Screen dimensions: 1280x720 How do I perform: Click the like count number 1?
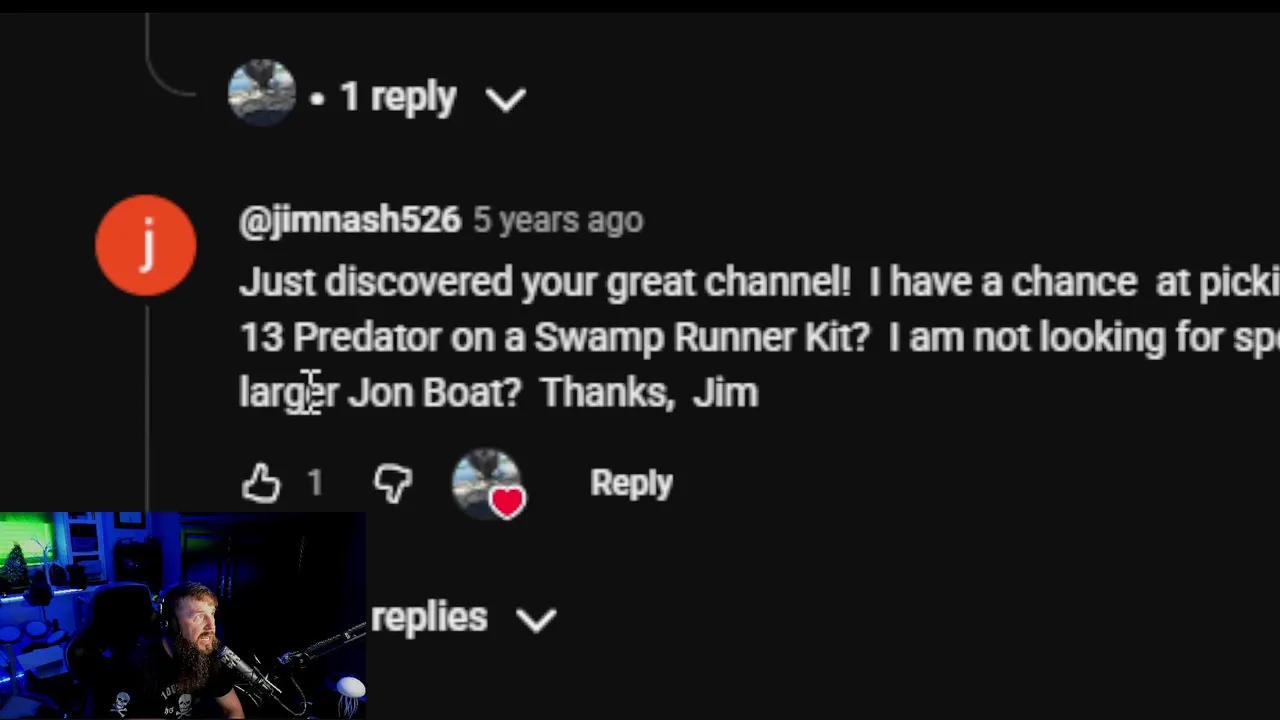pos(315,483)
